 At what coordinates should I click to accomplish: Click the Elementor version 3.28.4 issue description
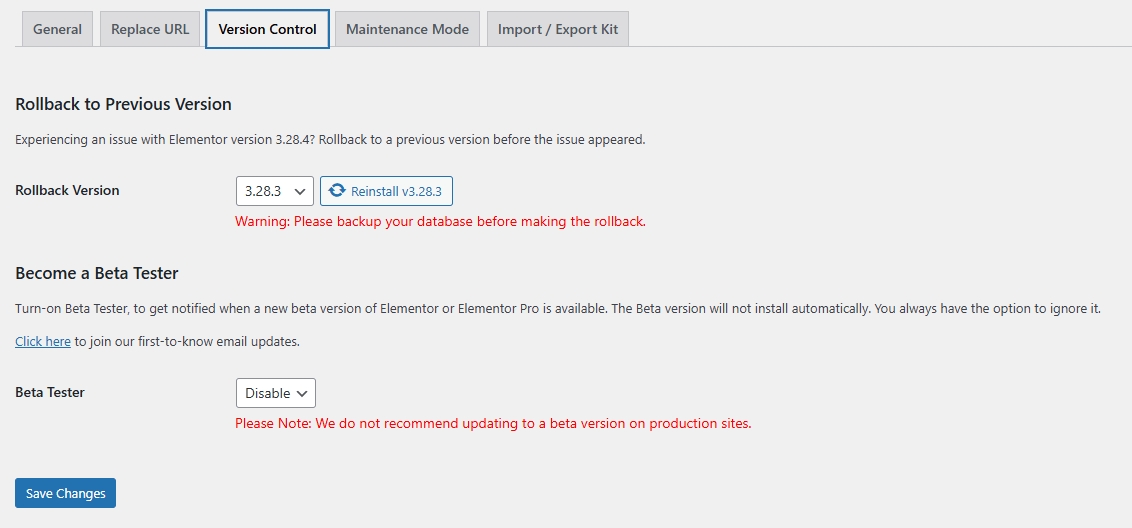330,139
